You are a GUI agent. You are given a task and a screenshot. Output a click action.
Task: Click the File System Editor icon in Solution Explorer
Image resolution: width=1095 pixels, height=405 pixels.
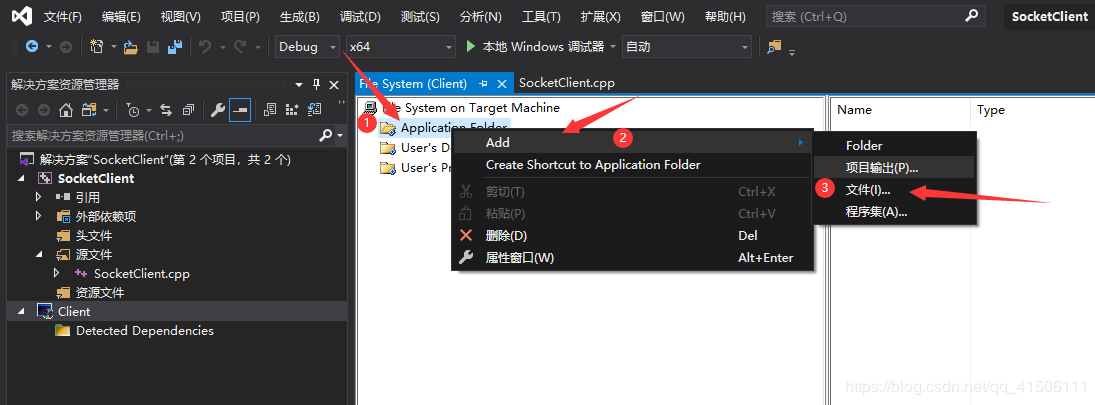click(270, 110)
